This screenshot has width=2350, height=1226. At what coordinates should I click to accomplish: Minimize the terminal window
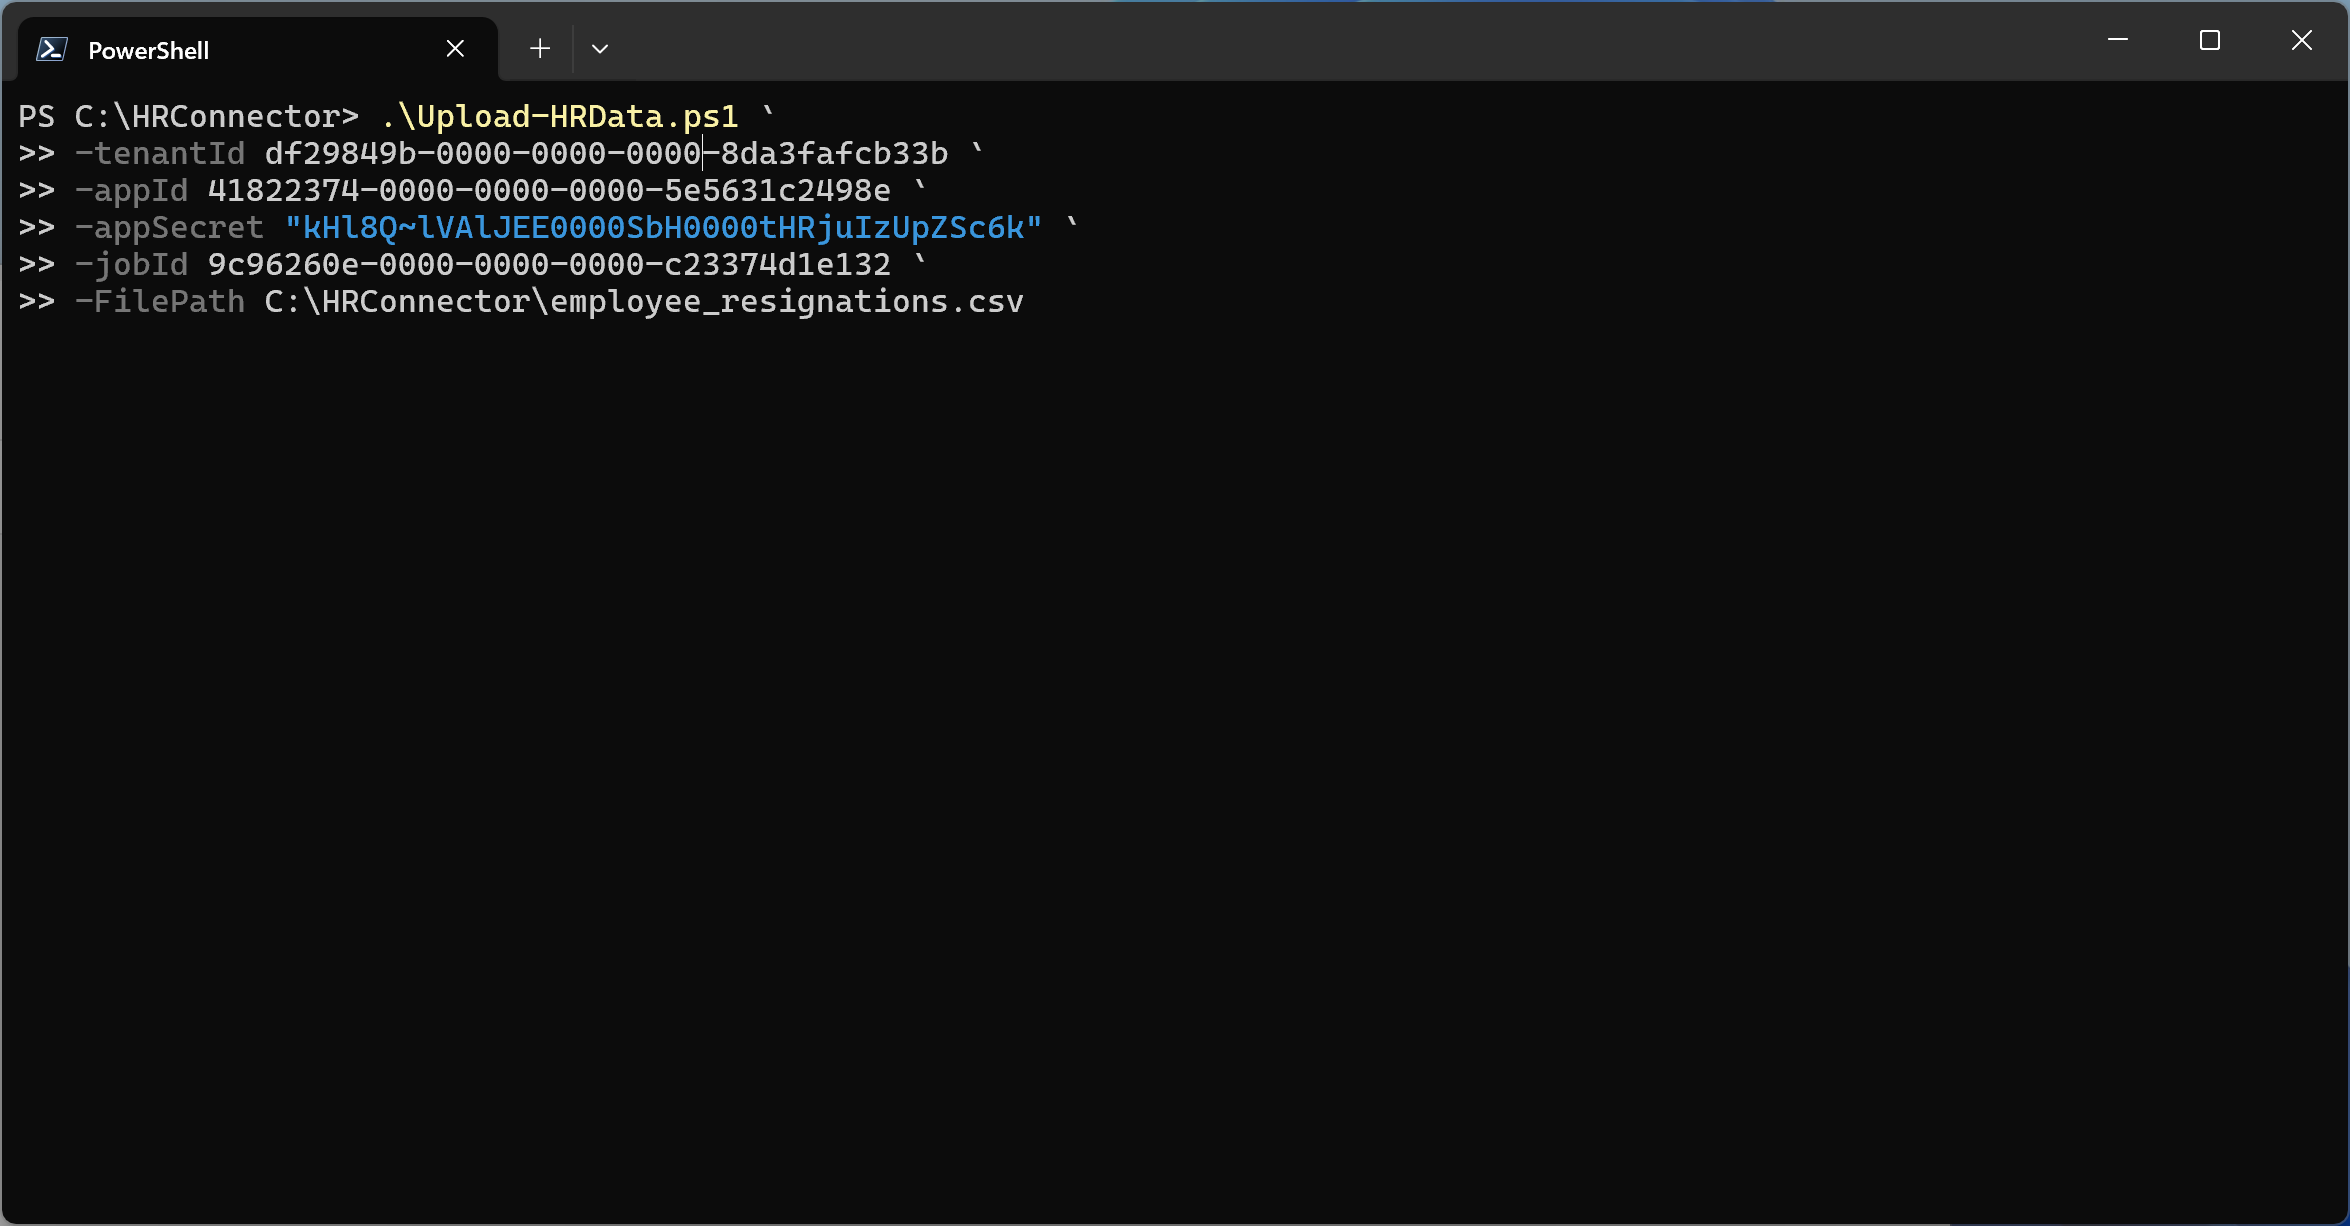(x=2117, y=40)
